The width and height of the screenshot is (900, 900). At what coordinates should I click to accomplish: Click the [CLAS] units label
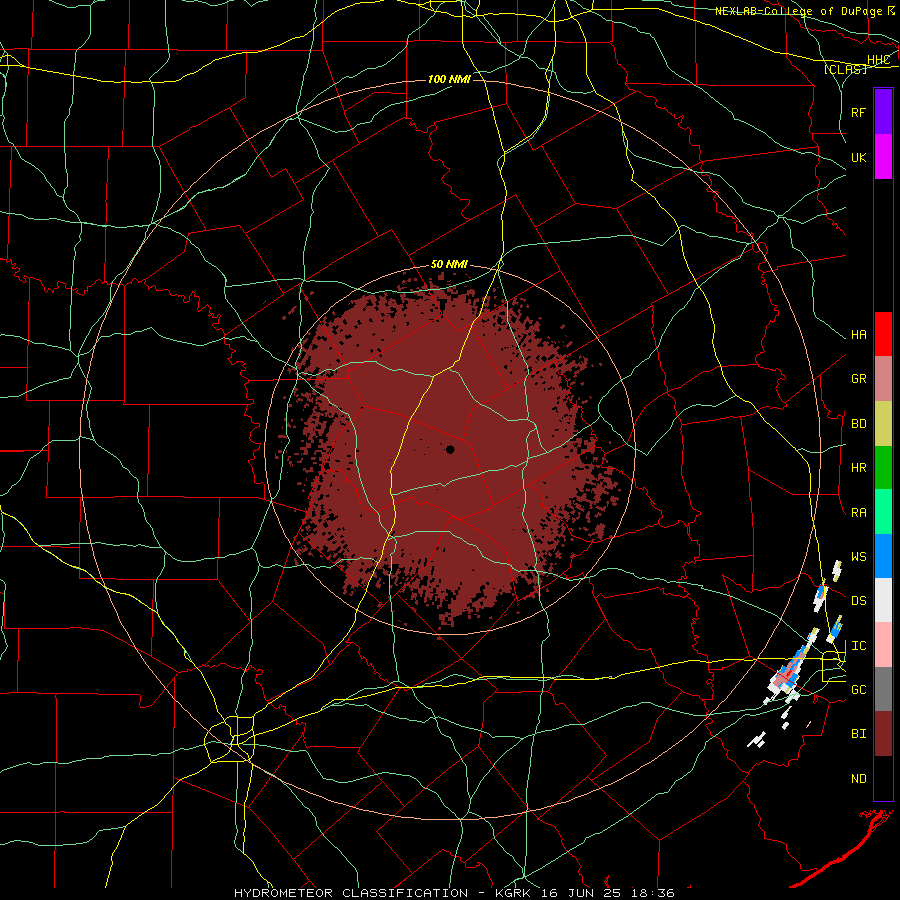[x=845, y=70]
